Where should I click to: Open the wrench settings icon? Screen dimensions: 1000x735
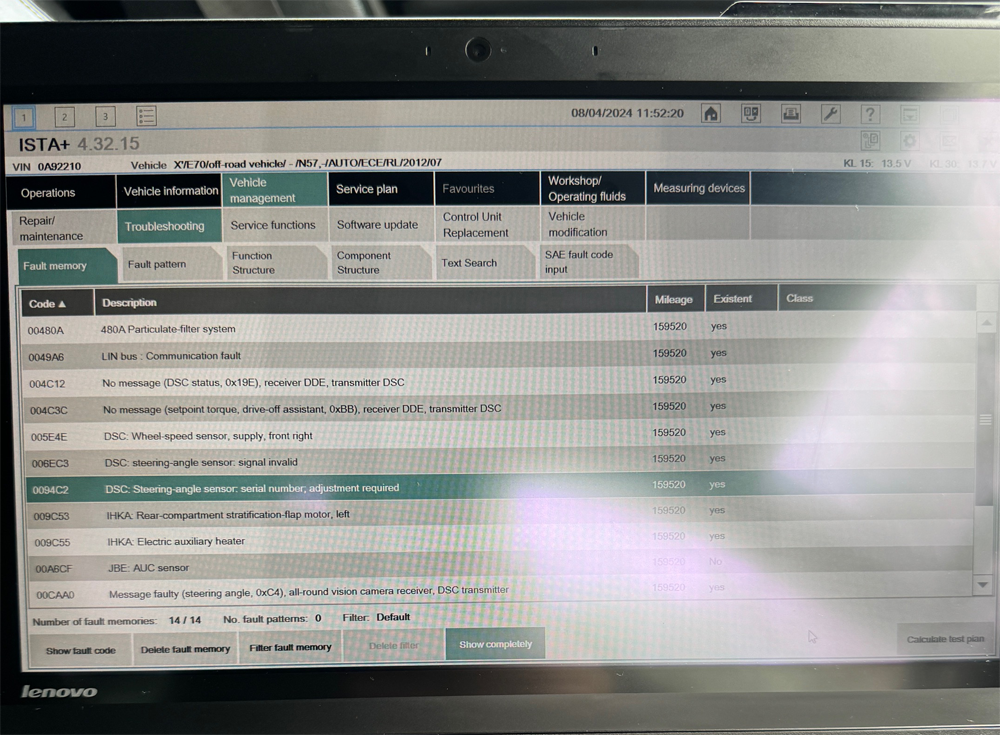[830, 114]
